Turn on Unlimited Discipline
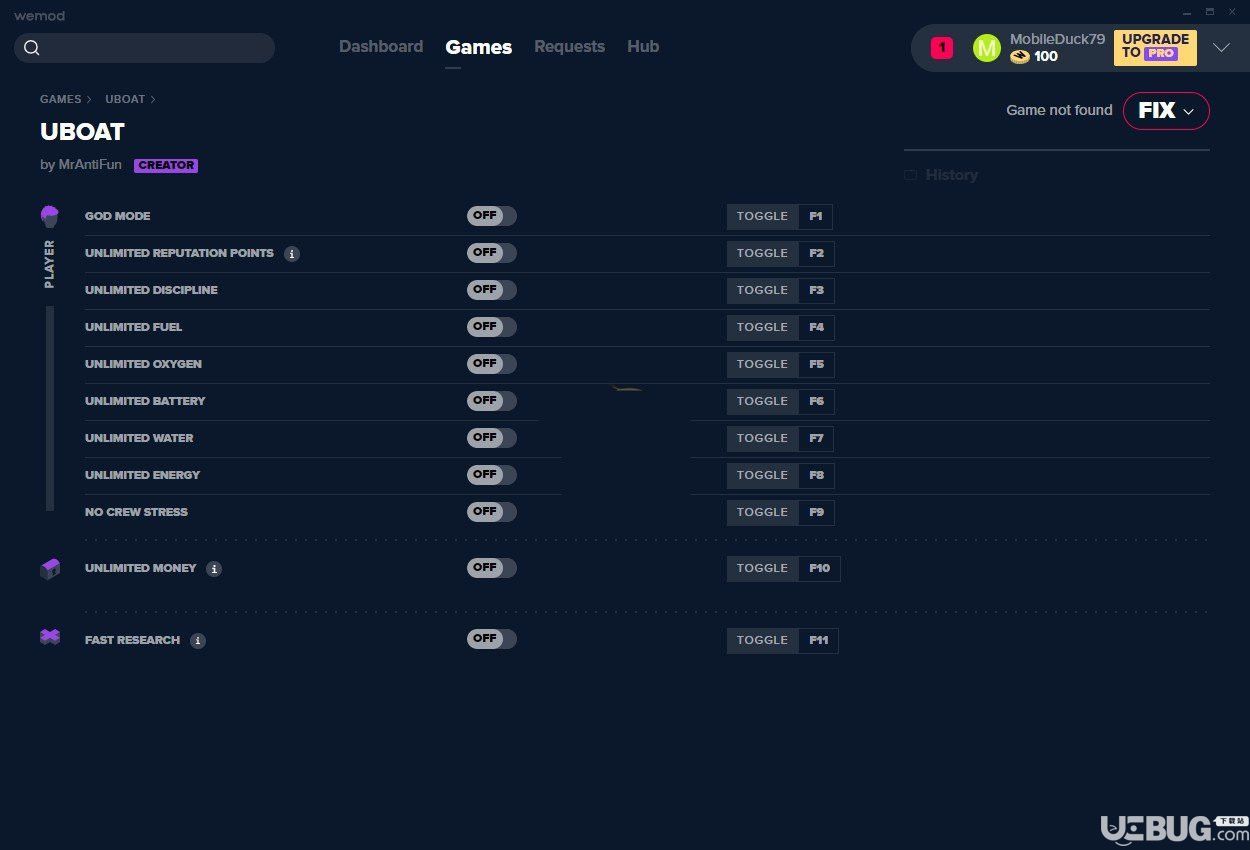The image size is (1250, 850). [492, 290]
